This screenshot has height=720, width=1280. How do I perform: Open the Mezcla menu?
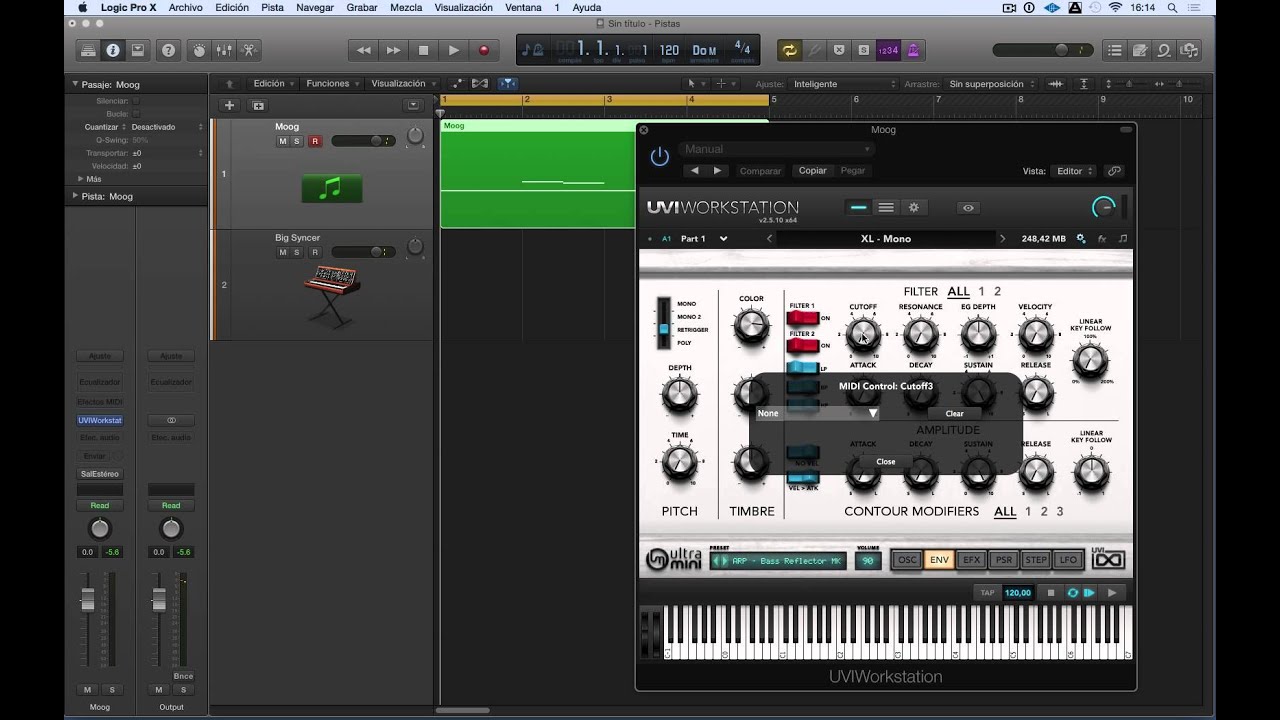406,8
